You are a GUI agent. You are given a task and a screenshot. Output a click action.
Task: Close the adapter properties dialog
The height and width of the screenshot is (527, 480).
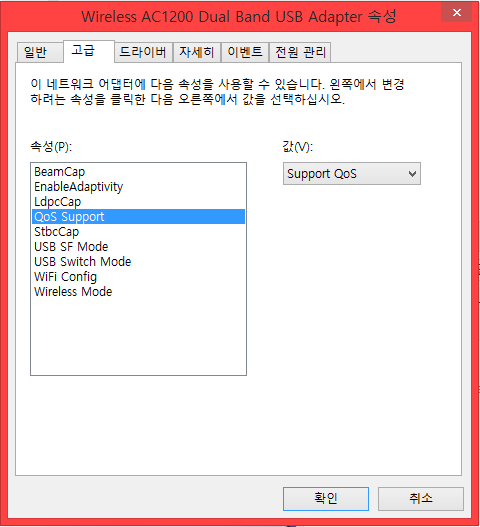(x=456, y=13)
